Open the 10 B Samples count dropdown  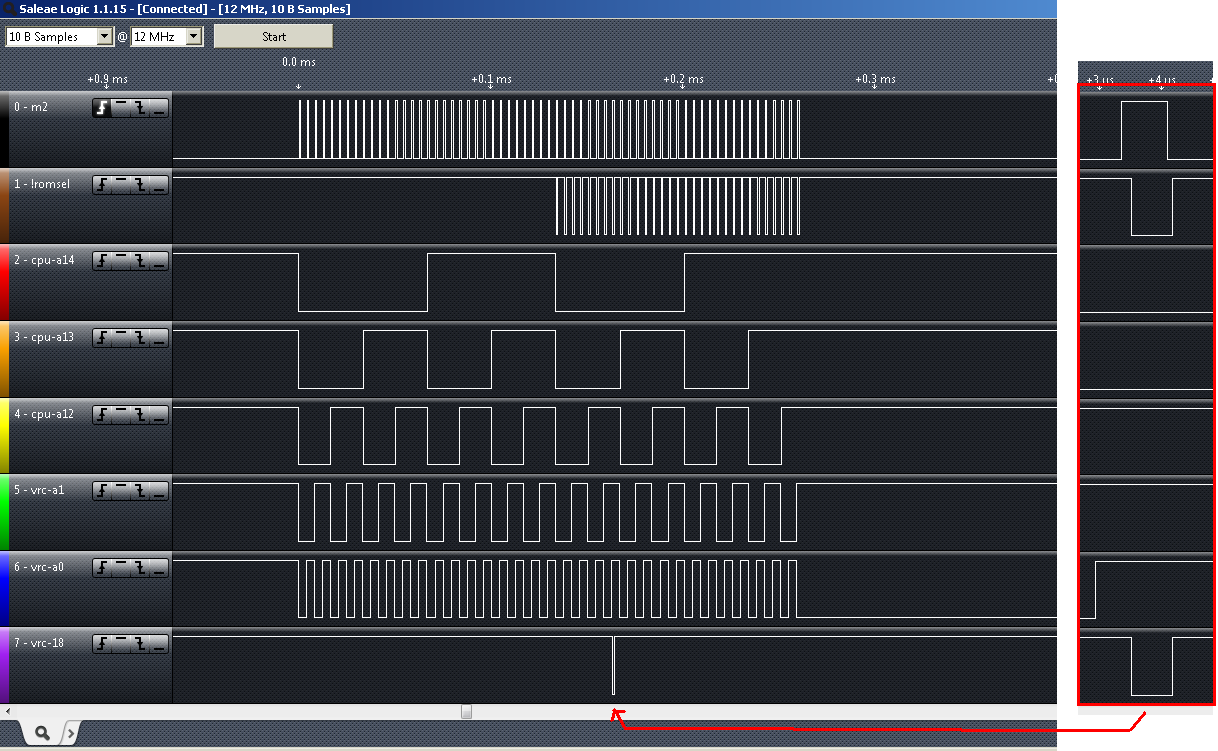[105, 37]
